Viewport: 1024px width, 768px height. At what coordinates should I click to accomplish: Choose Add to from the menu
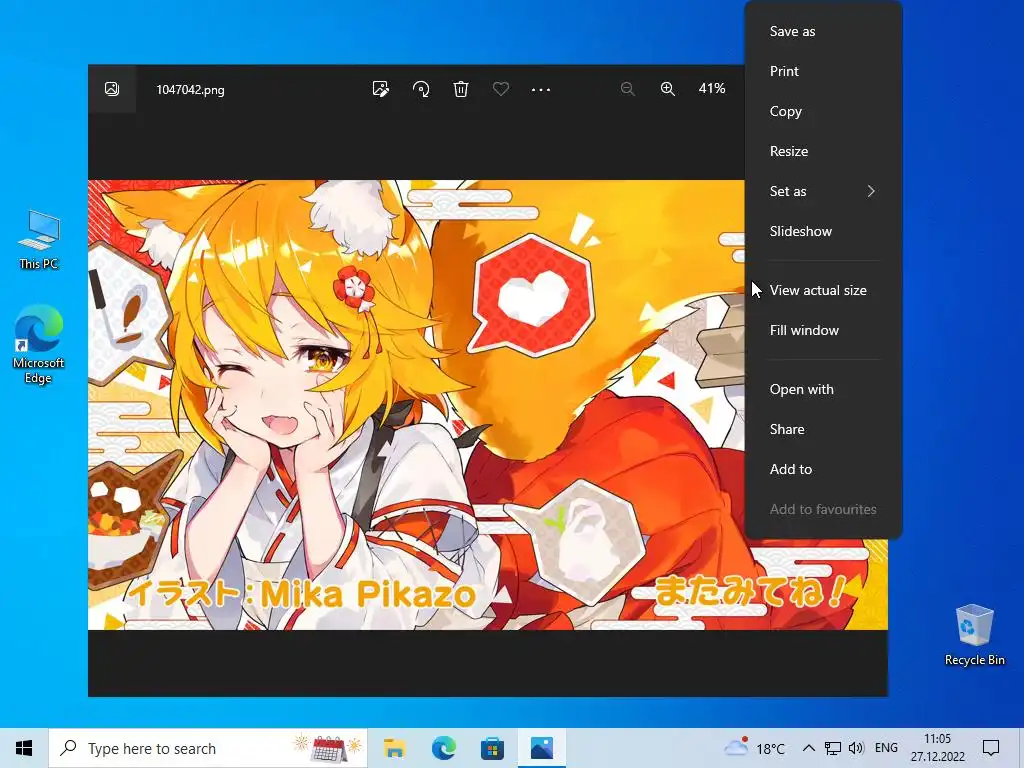tap(824, 469)
